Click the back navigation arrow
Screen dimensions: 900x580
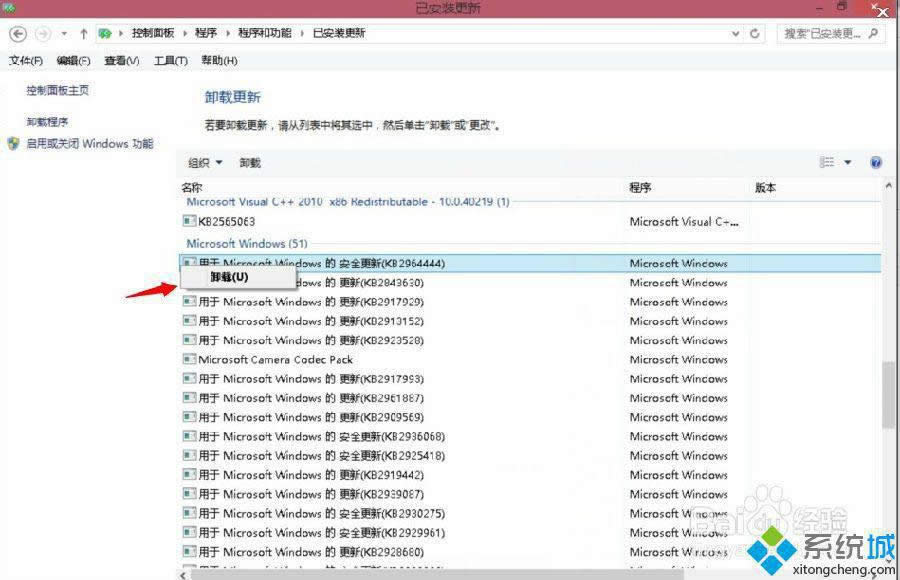point(17,33)
